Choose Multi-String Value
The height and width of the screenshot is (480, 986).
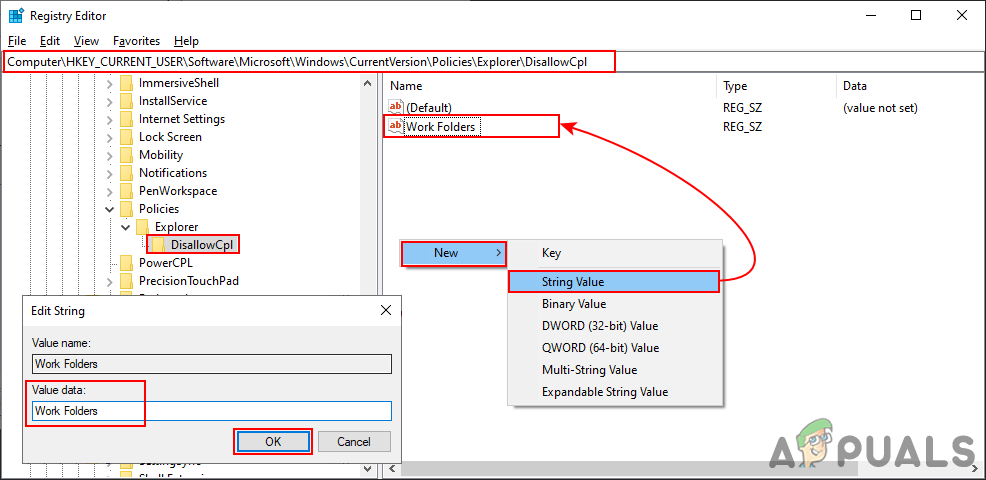tap(616, 370)
